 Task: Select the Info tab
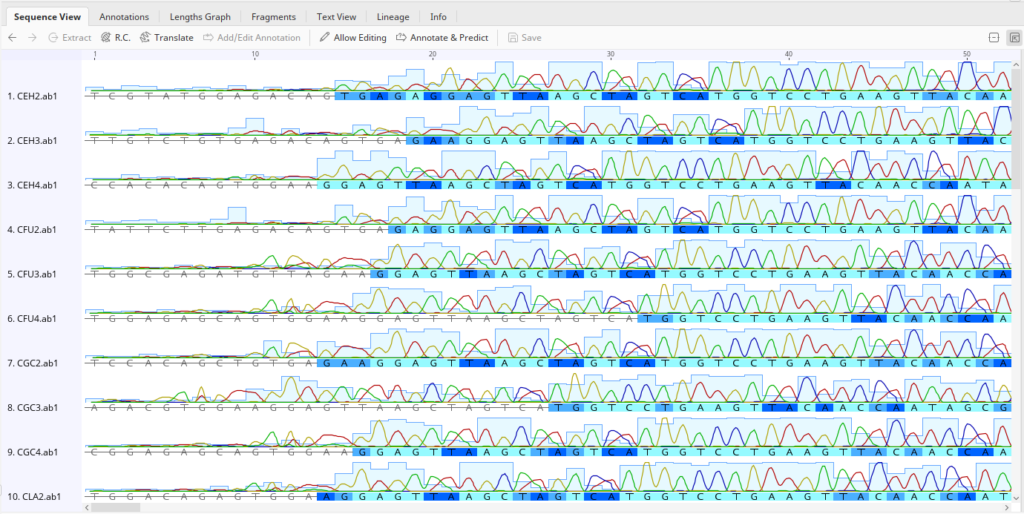pyautogui.click(x=438, y=17)
